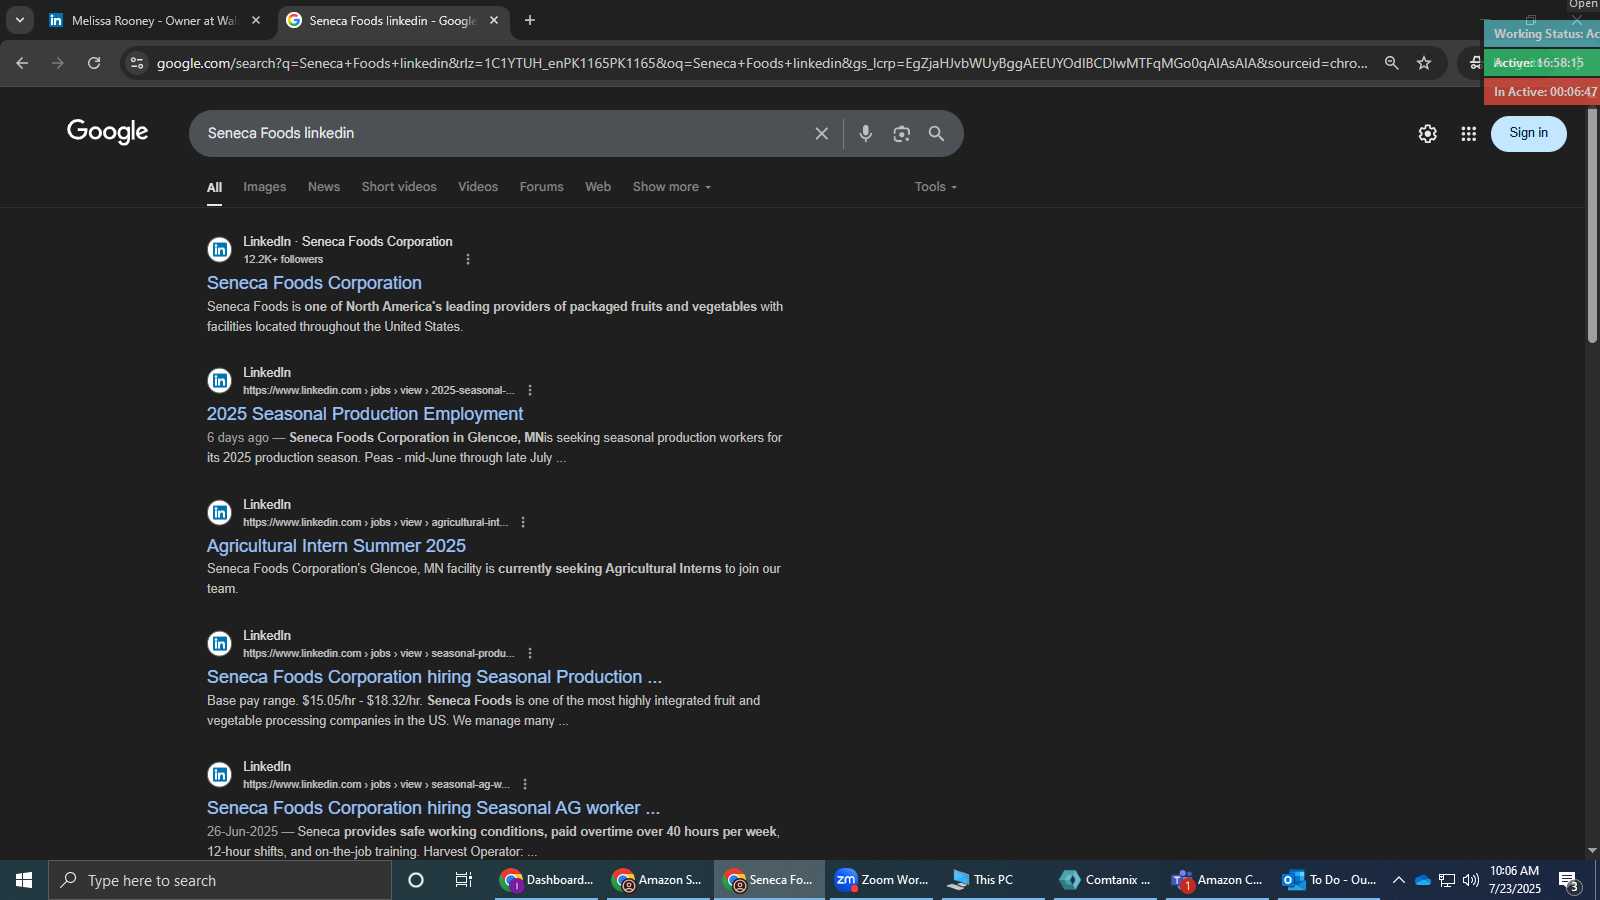Show hidden system tray icons
Viewport: 1600px width, 900px height.
pyautogui.click(x=1399, y=880)
